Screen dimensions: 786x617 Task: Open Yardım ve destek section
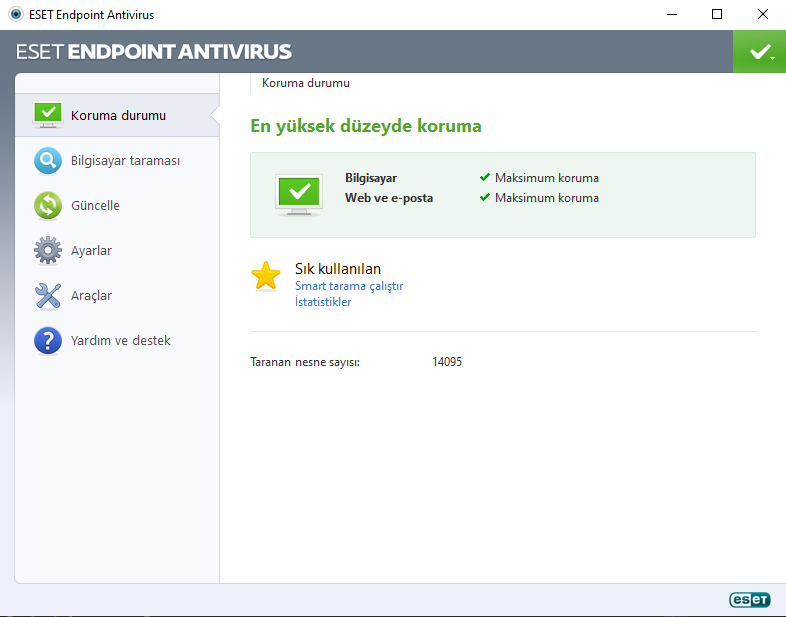tap(120, 340)
